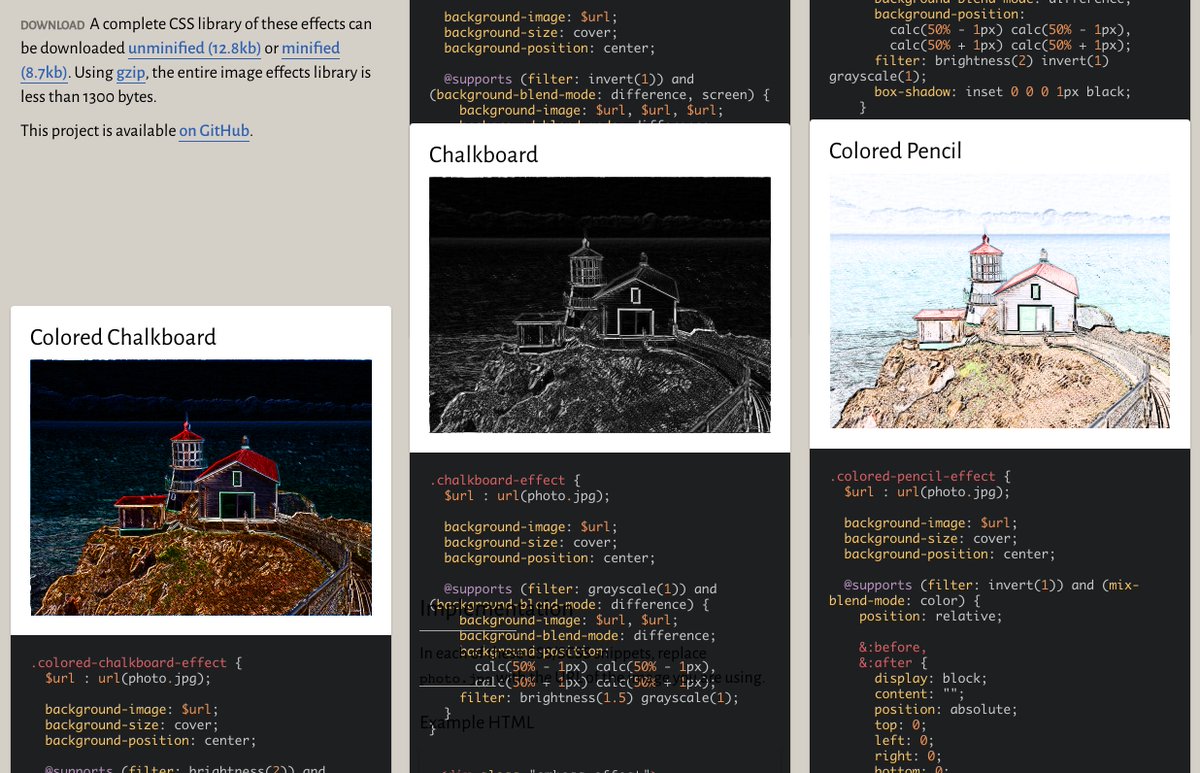
Task: Click the '&:before,' code line
Action: 893,647
